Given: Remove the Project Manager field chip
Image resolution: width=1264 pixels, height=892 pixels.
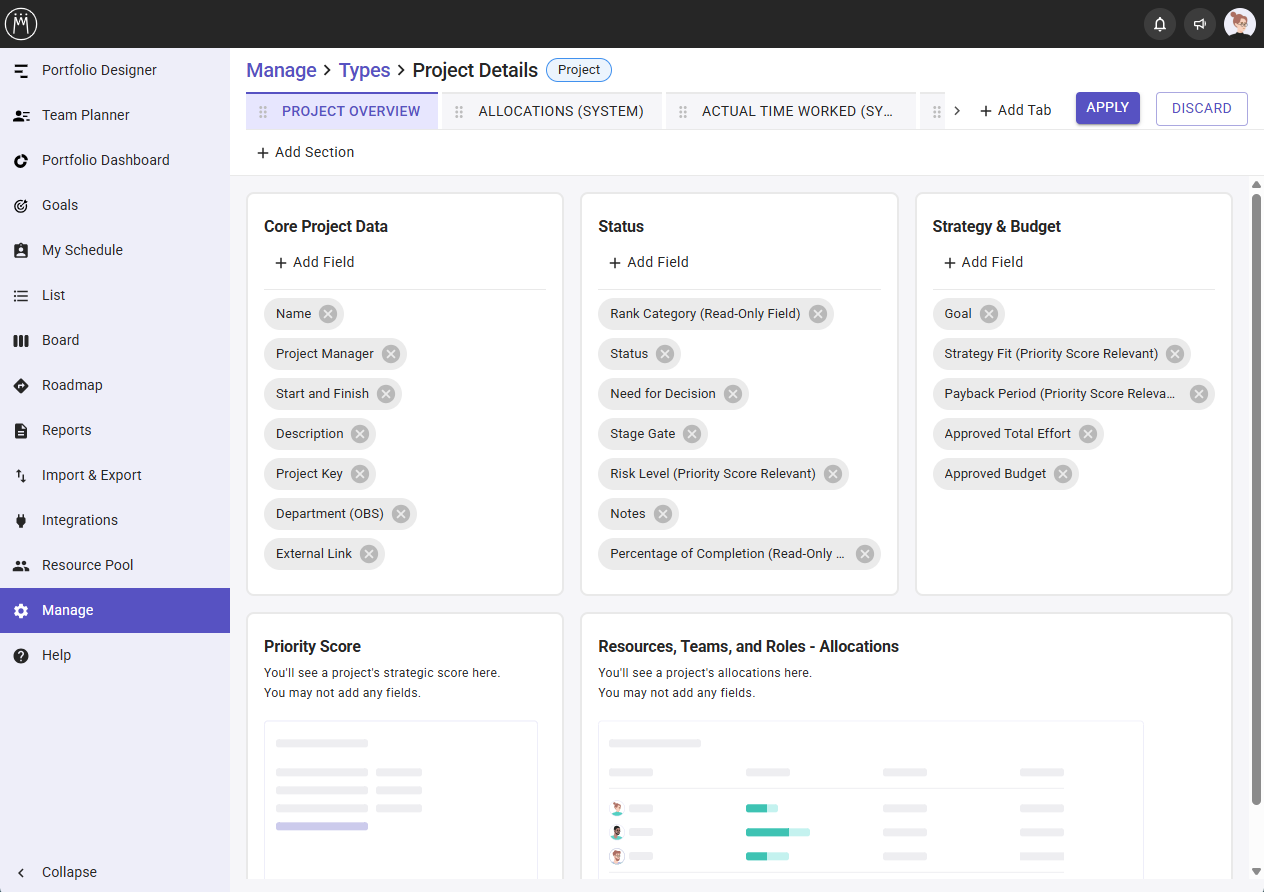Looking at the screenshot, I should point(391,354).
